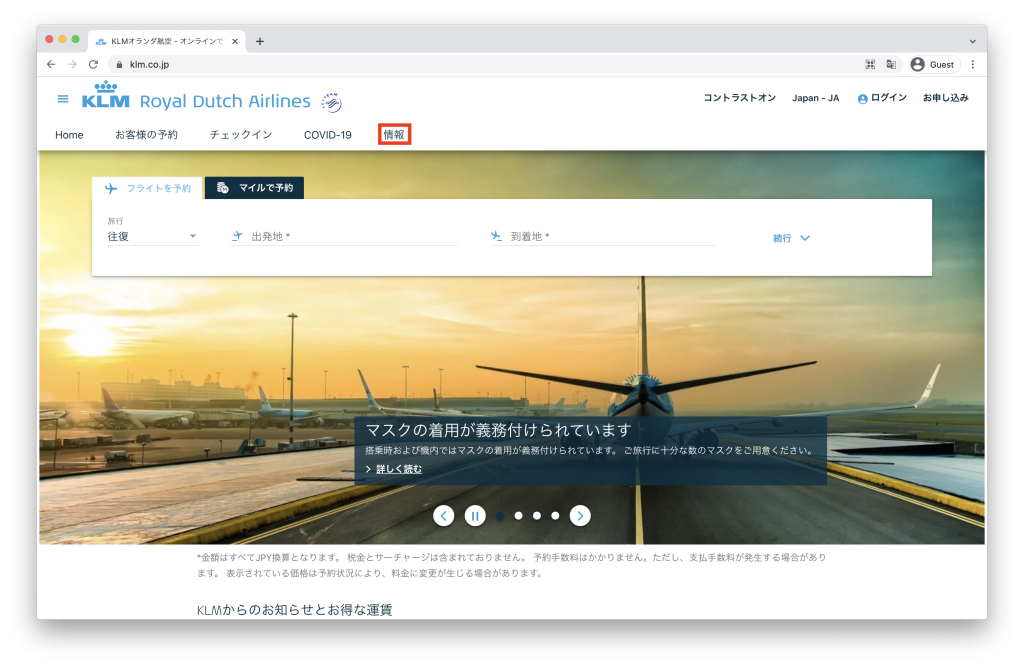
Task: Select the last carousel slide dot
Action: click(x=555, y=516)
